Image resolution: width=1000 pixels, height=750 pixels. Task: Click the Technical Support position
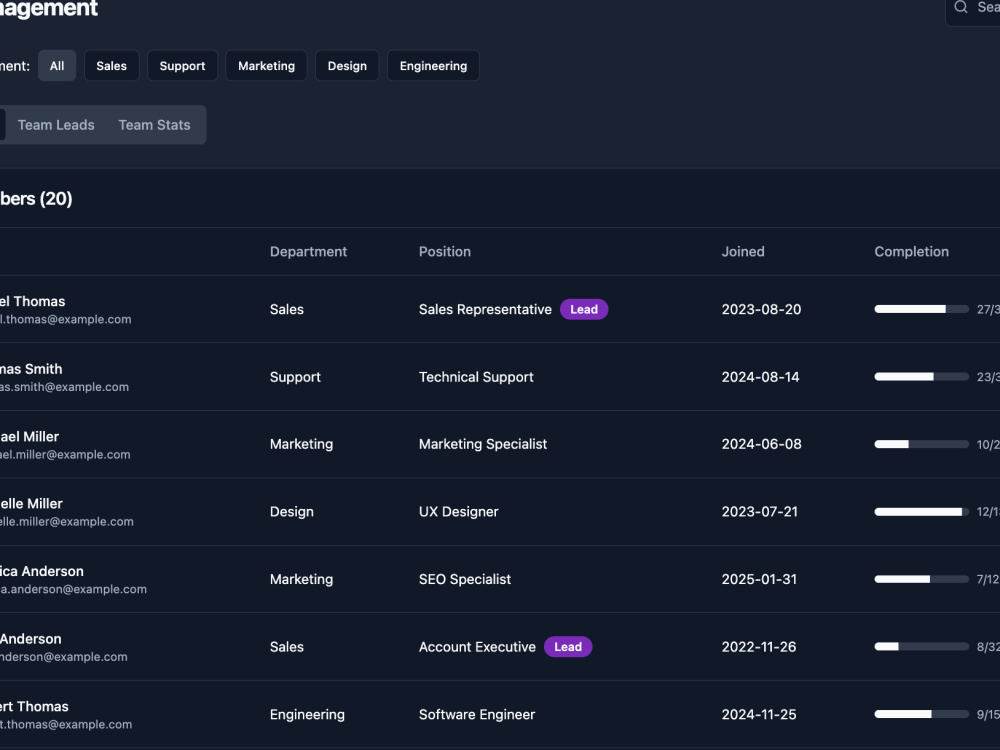(x=476, y=377)
